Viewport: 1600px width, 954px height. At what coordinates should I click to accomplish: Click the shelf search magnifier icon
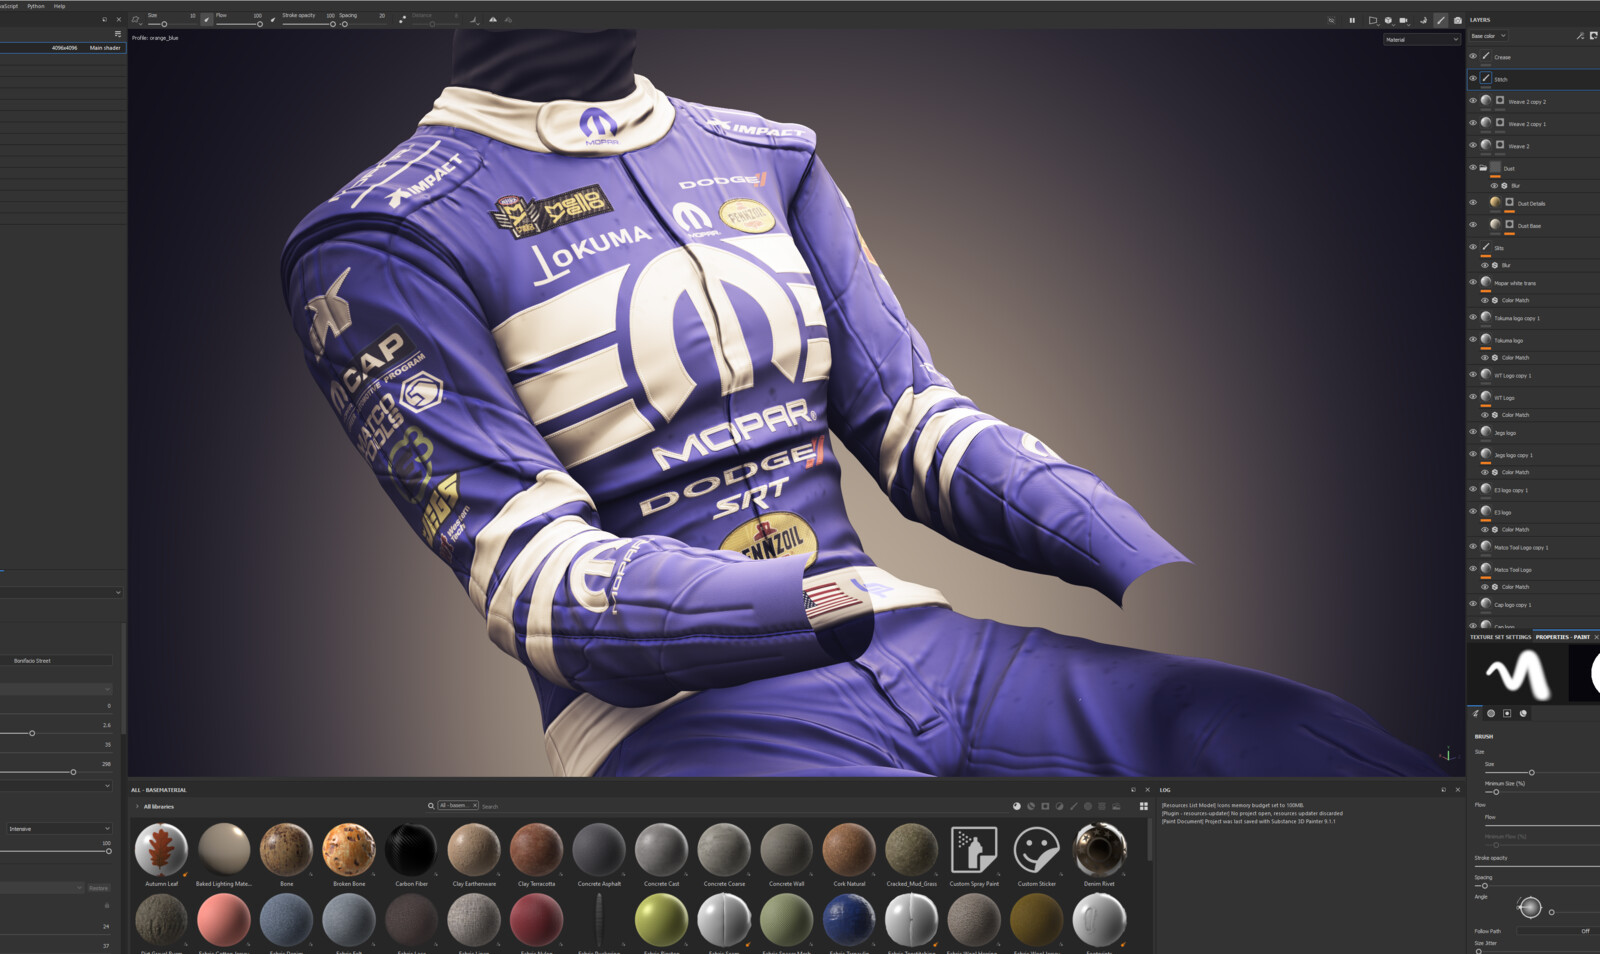pos(431,805)
